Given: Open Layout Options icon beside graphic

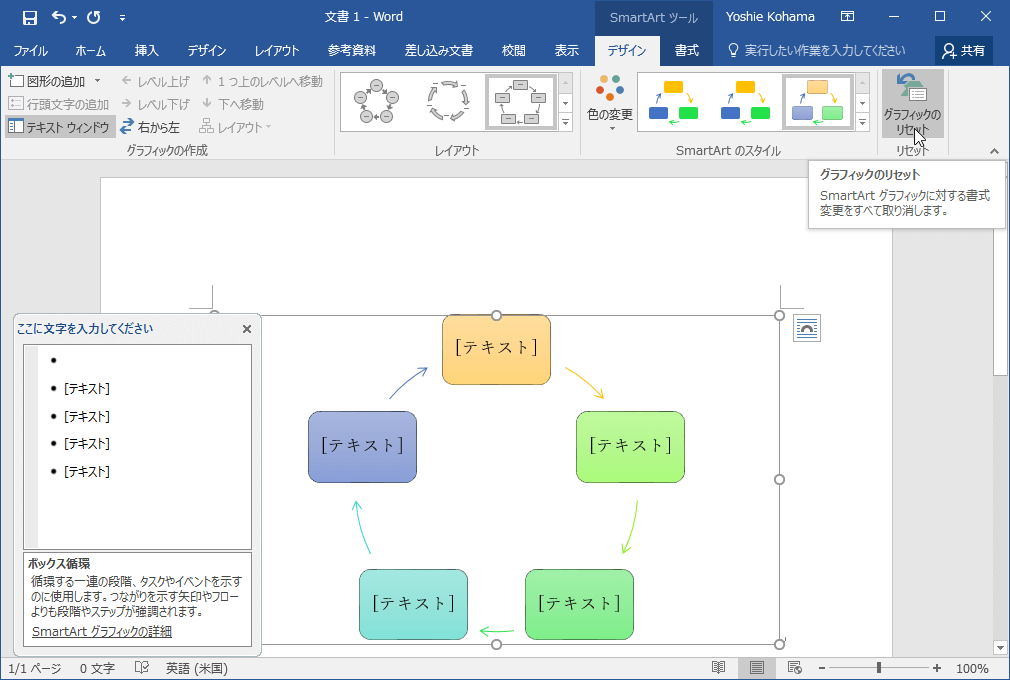Looking at the screenshot, I should click(x=806, y=328).
